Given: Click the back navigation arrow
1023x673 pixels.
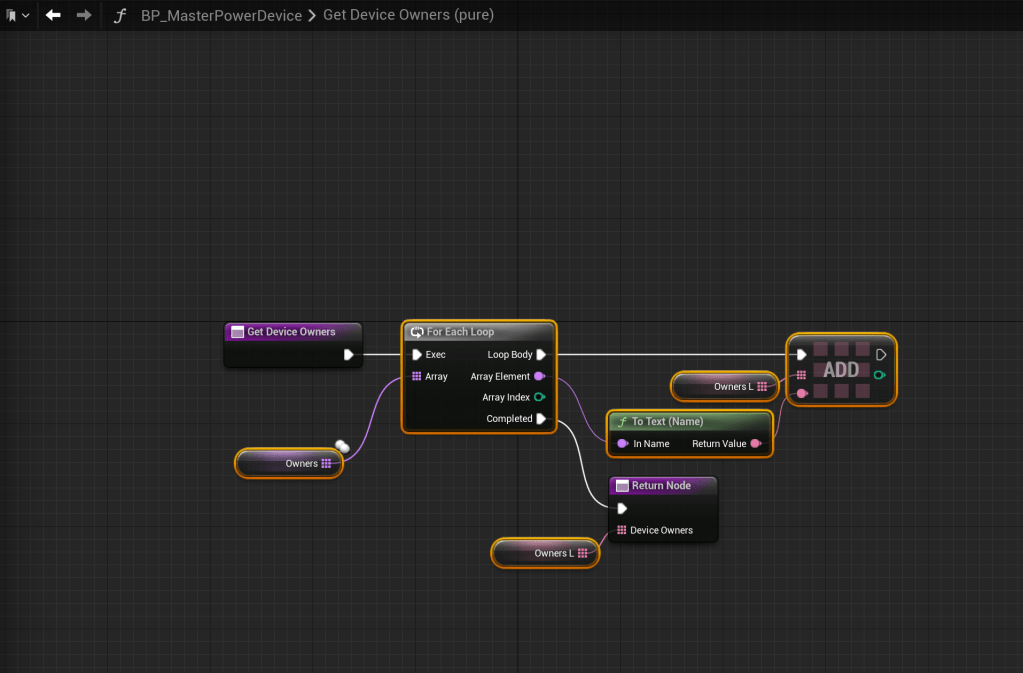Looking at the screenshot, I should tap(53, 16).
